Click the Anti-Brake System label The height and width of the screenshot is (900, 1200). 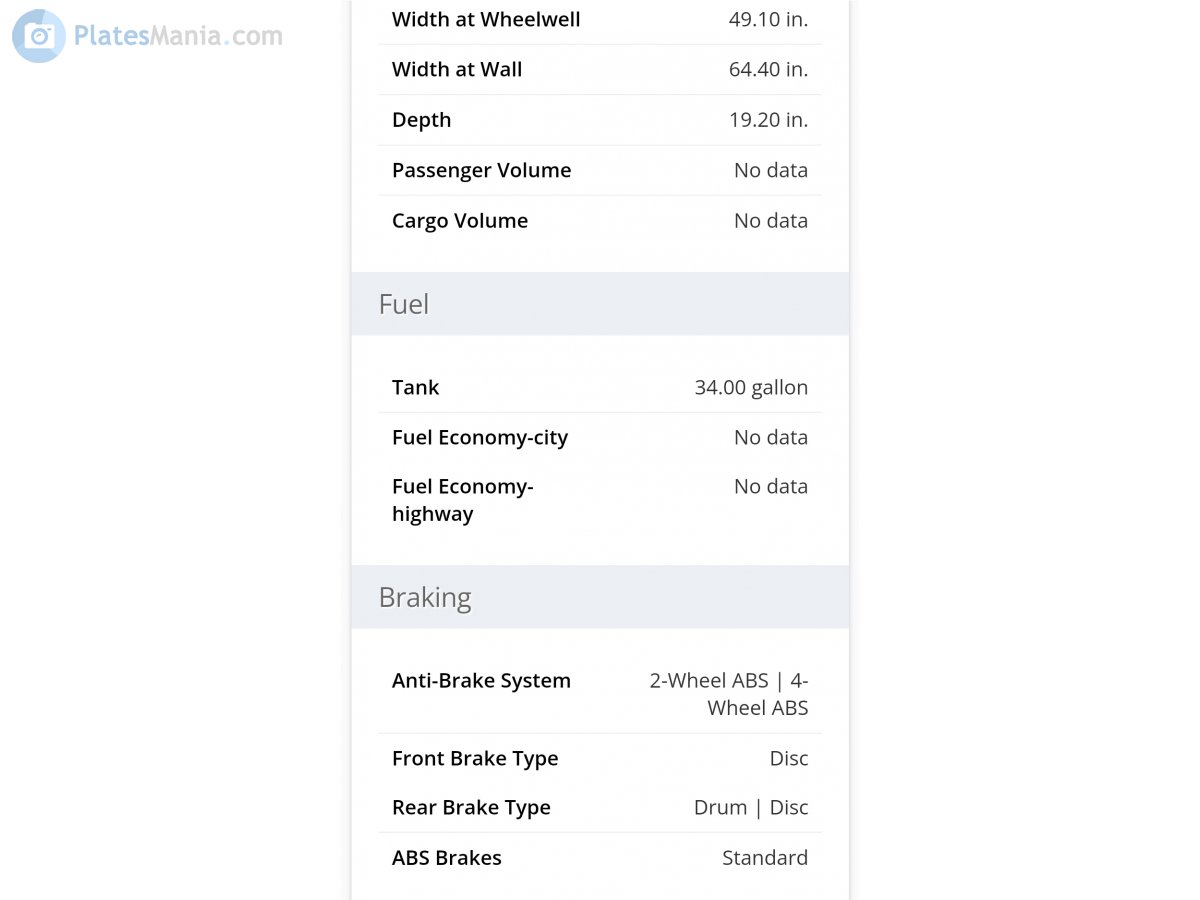(x=481, y=680)
